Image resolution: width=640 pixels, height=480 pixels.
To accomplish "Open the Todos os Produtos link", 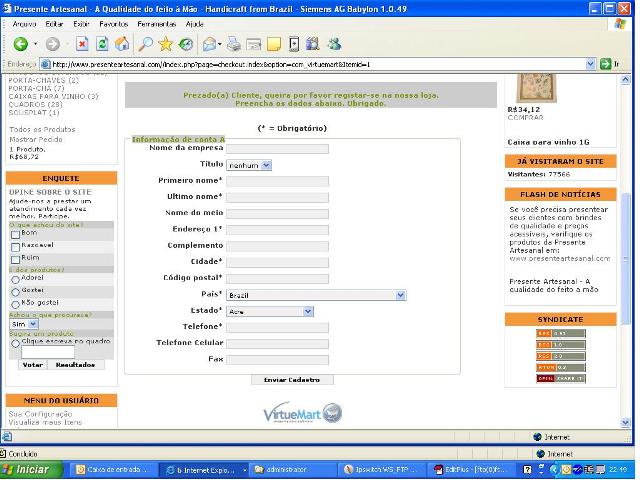I will pos(42,129).
